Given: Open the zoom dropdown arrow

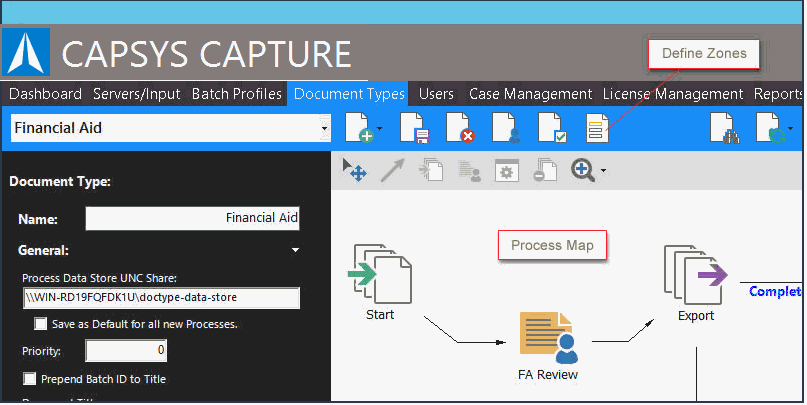Looking at the screenshot, I should click(x=603, y=171).
